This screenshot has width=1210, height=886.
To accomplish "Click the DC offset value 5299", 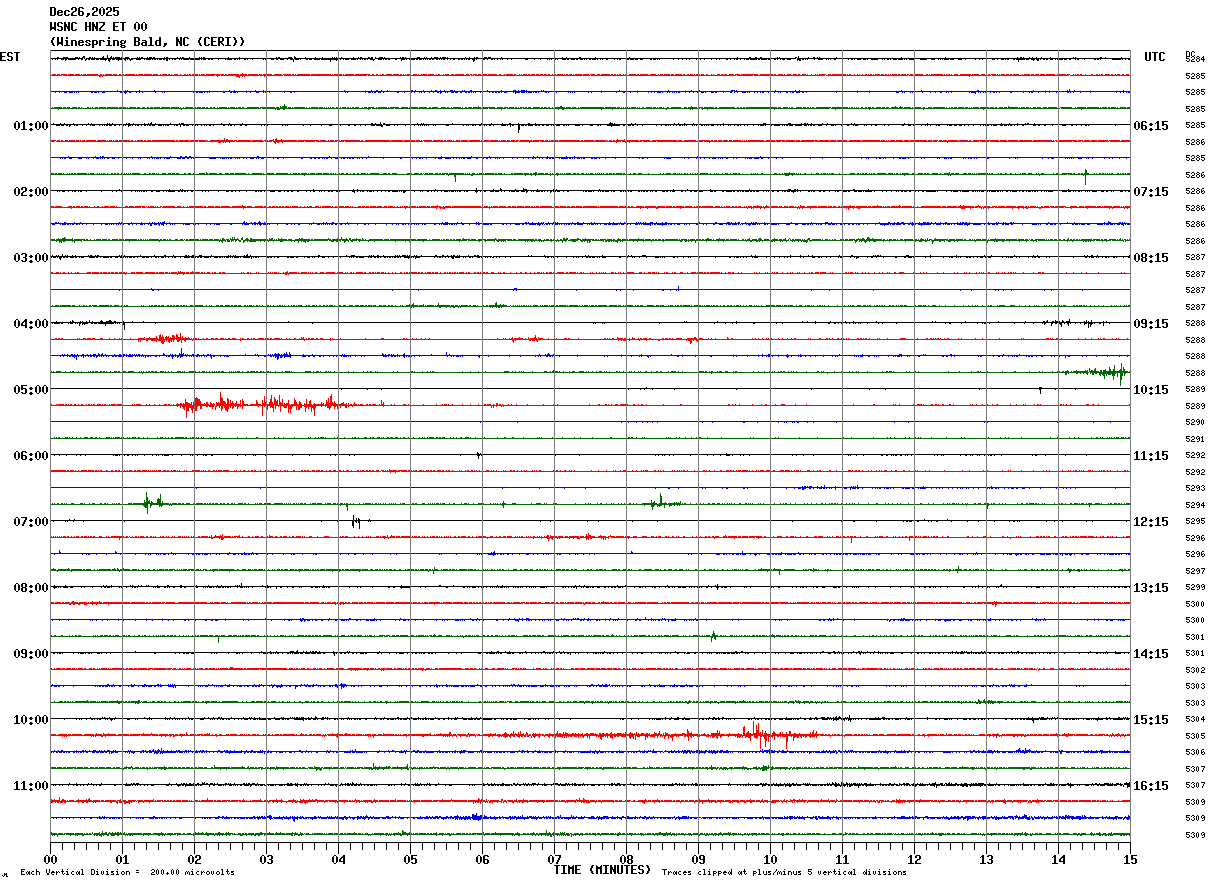I will click(1195, 588).
